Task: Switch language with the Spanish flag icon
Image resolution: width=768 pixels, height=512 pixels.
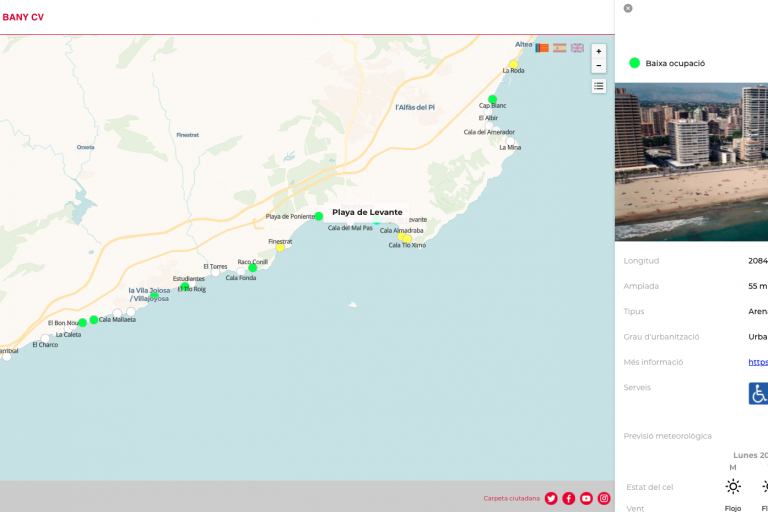Action: [x=559, y=48]
